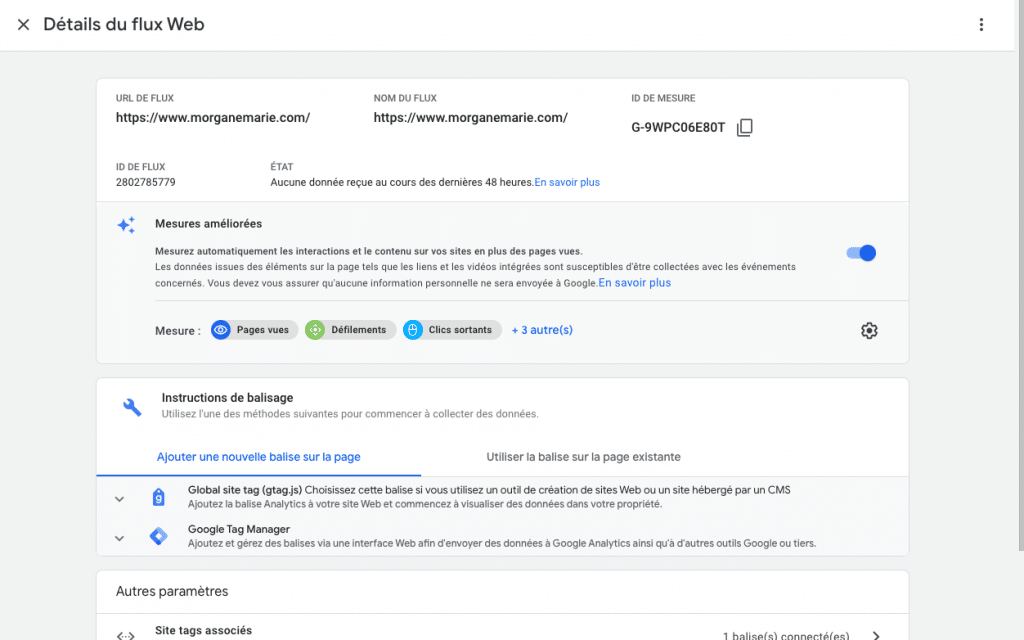Click the ID DE FLUX value 2802785779
Viewport: 1024px width, 640px height.
tap(146, 182)
